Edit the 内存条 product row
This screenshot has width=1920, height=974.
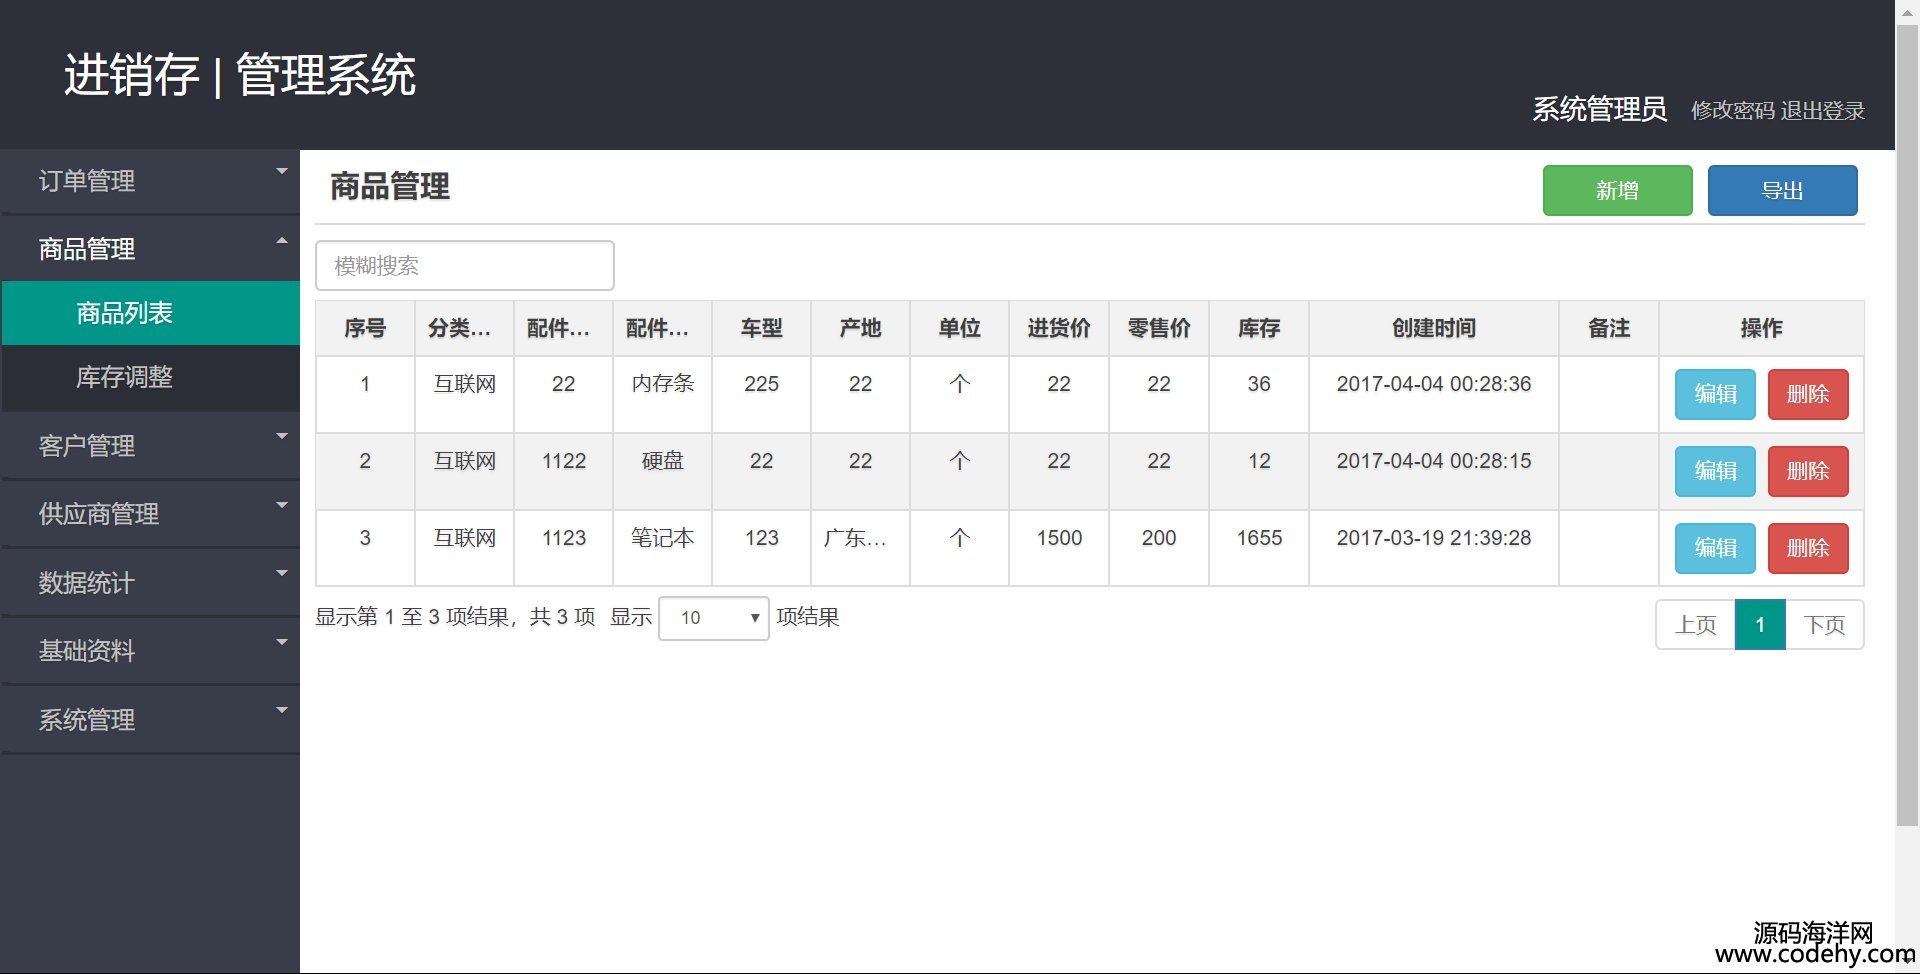1715,394
